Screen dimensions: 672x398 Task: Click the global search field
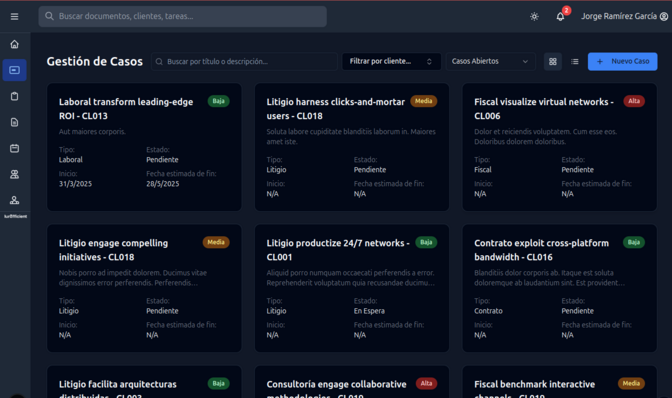pyautogui.click(x=183, y=16)
